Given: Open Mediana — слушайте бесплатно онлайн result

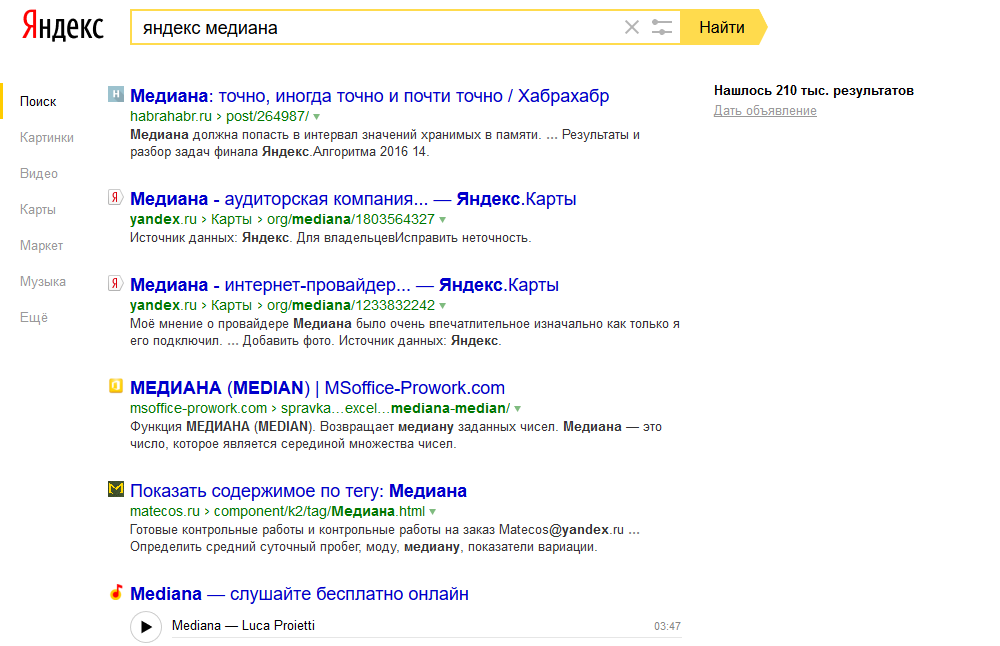Looking at the screenshot, I should (299, 594).
